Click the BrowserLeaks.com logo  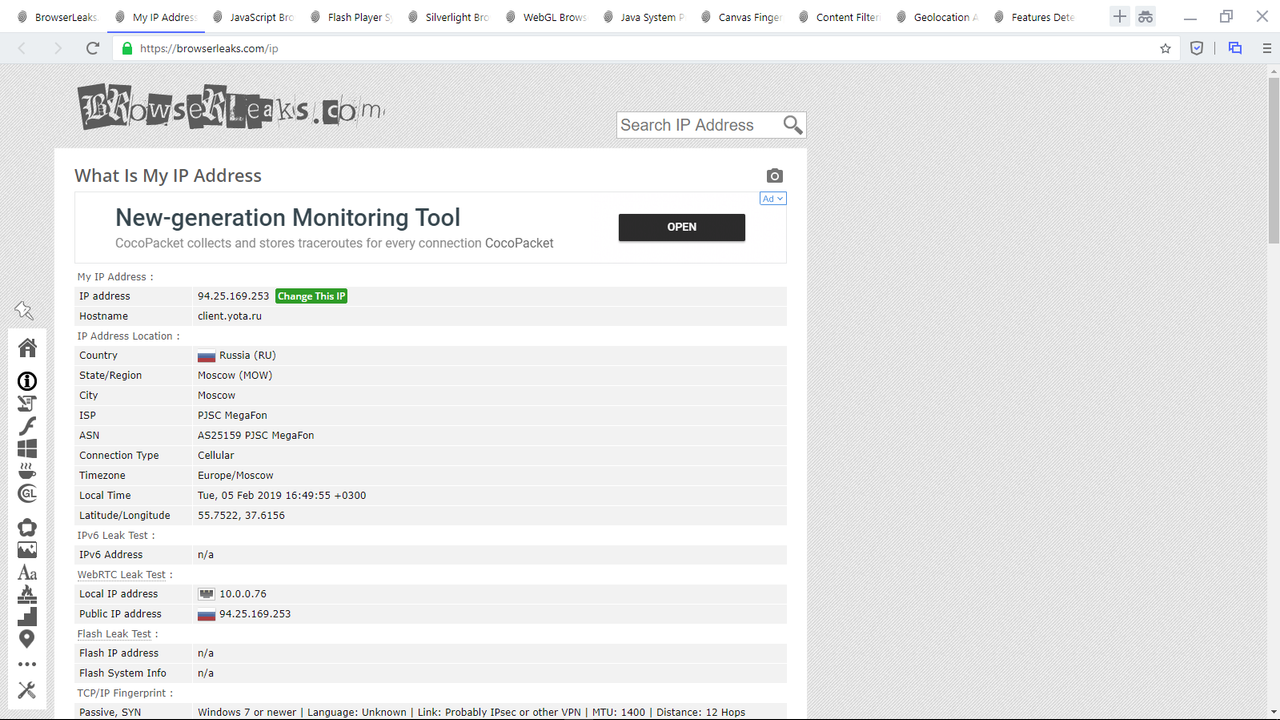pyautogui.click(x=231, y=108)
